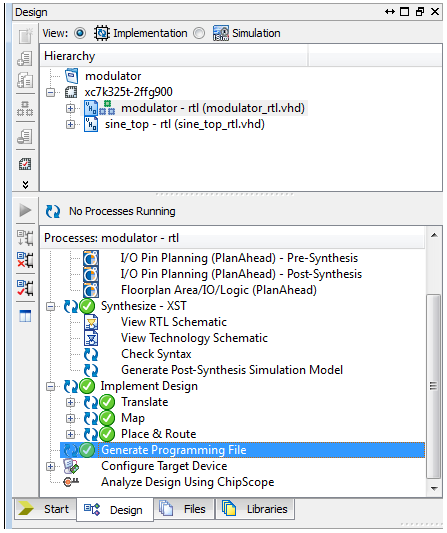Select the Simulation view radio button
The width and height of the screenshot is (447, 533).
point(199,33)
